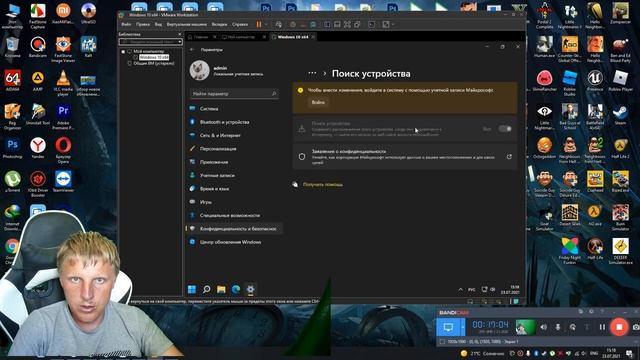Image resolution: width=640 pixels, height=360 pixels.
Task: Open Search on the guest taskbar
Action: (x=207, y=289)
